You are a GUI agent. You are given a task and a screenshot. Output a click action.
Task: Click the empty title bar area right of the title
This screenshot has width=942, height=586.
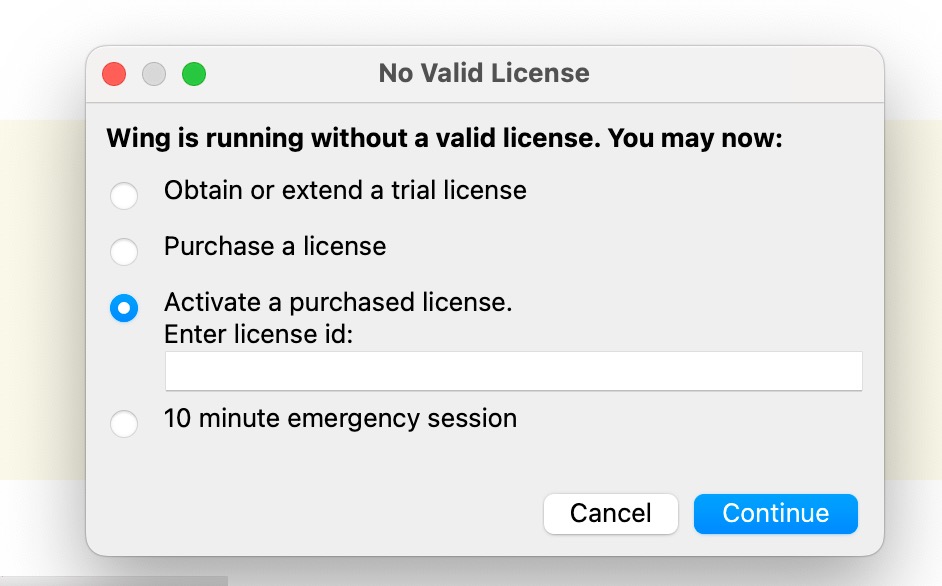[x=740, y=74]
